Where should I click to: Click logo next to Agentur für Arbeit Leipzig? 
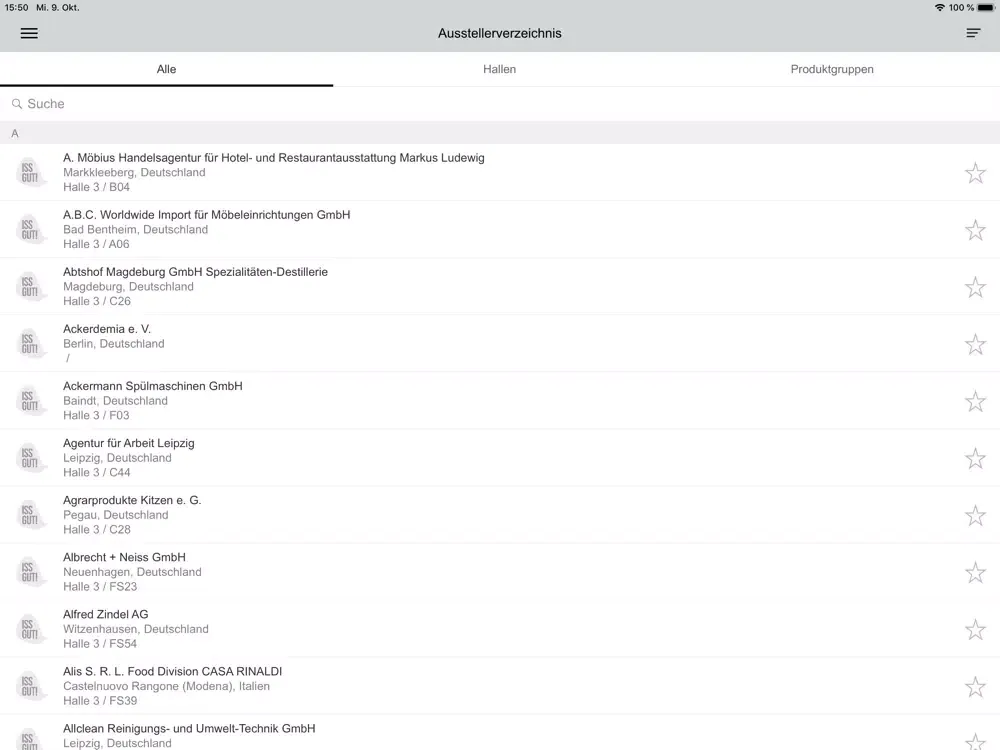pyautogui.click(x=31, y=458)
